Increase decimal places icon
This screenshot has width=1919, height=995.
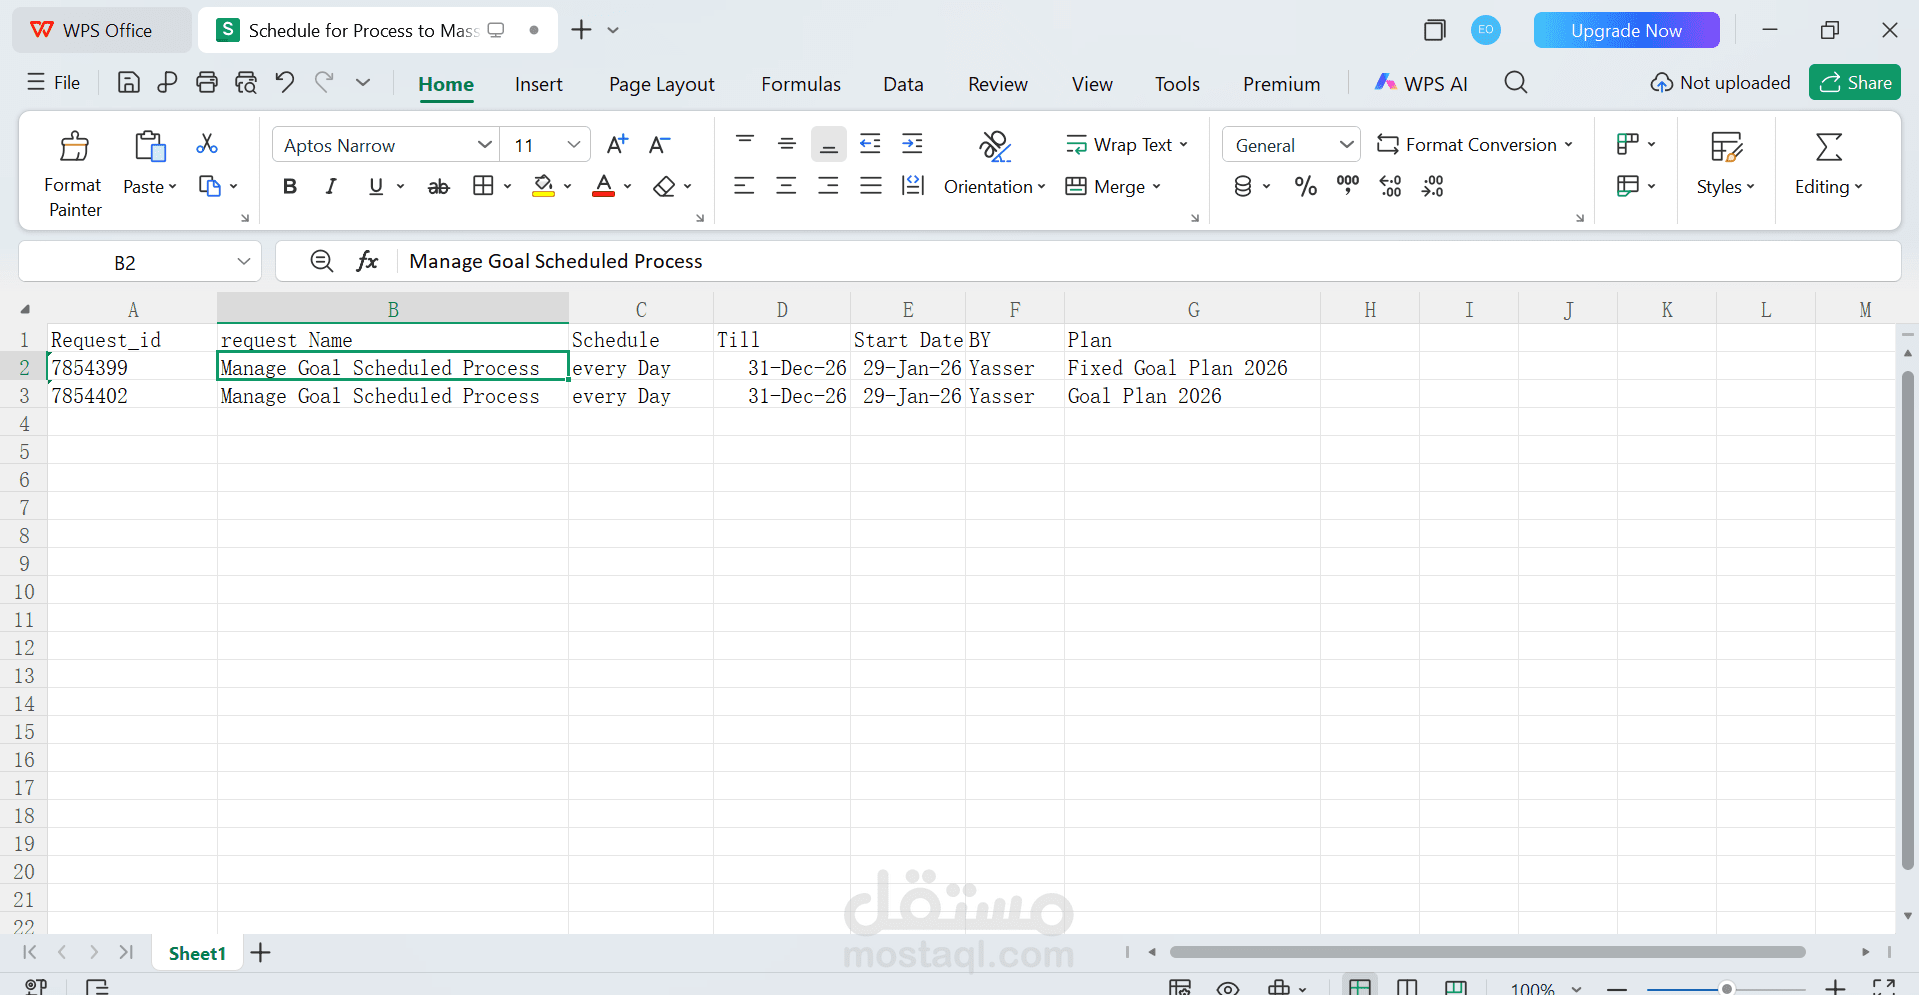pos(1391,186)
